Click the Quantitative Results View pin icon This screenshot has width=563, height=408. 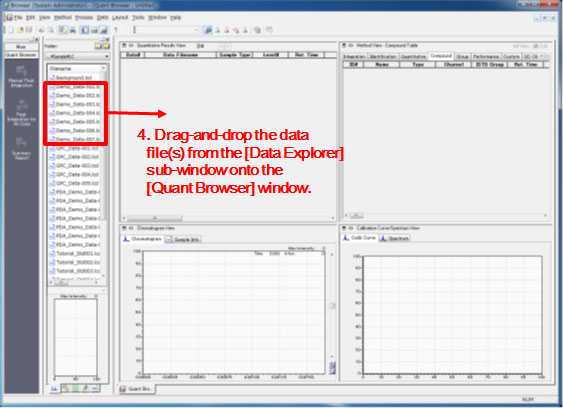click(x=124, y=46)
